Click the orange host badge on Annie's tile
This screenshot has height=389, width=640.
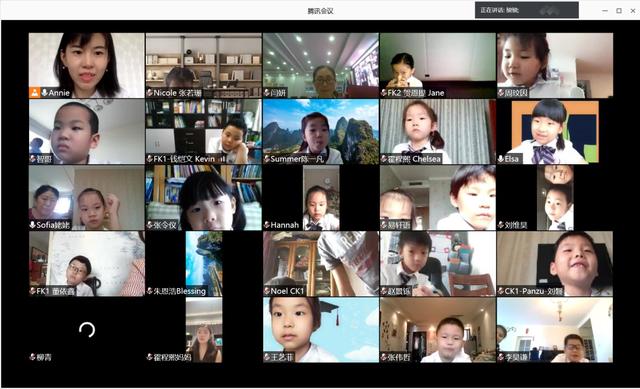(35, 93)
